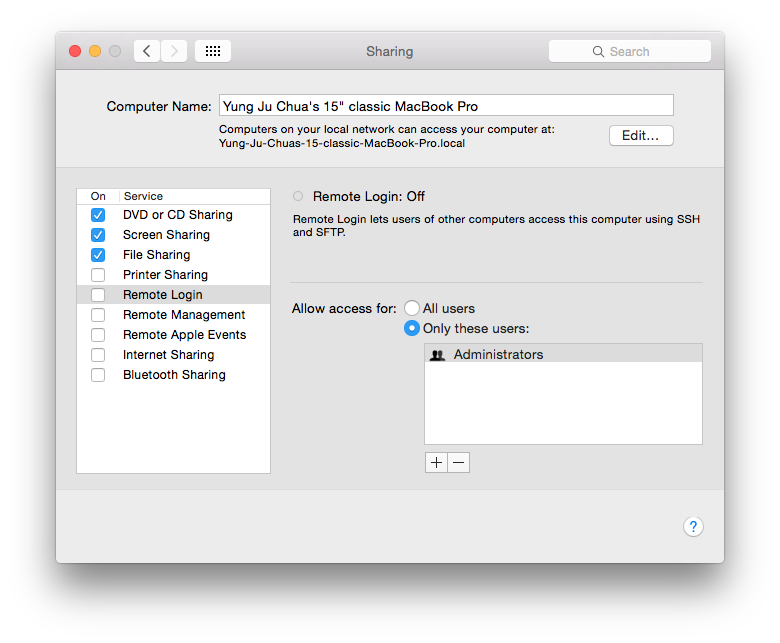Remove the user with the minus button
This screenshot has height=643, width=780.
click(x=459, y=462)
